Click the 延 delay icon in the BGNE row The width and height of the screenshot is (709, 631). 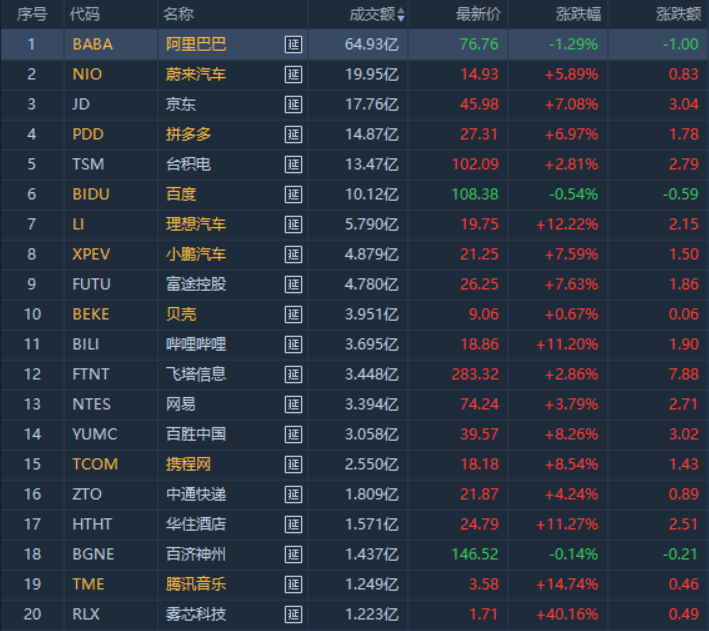point(293,555)
